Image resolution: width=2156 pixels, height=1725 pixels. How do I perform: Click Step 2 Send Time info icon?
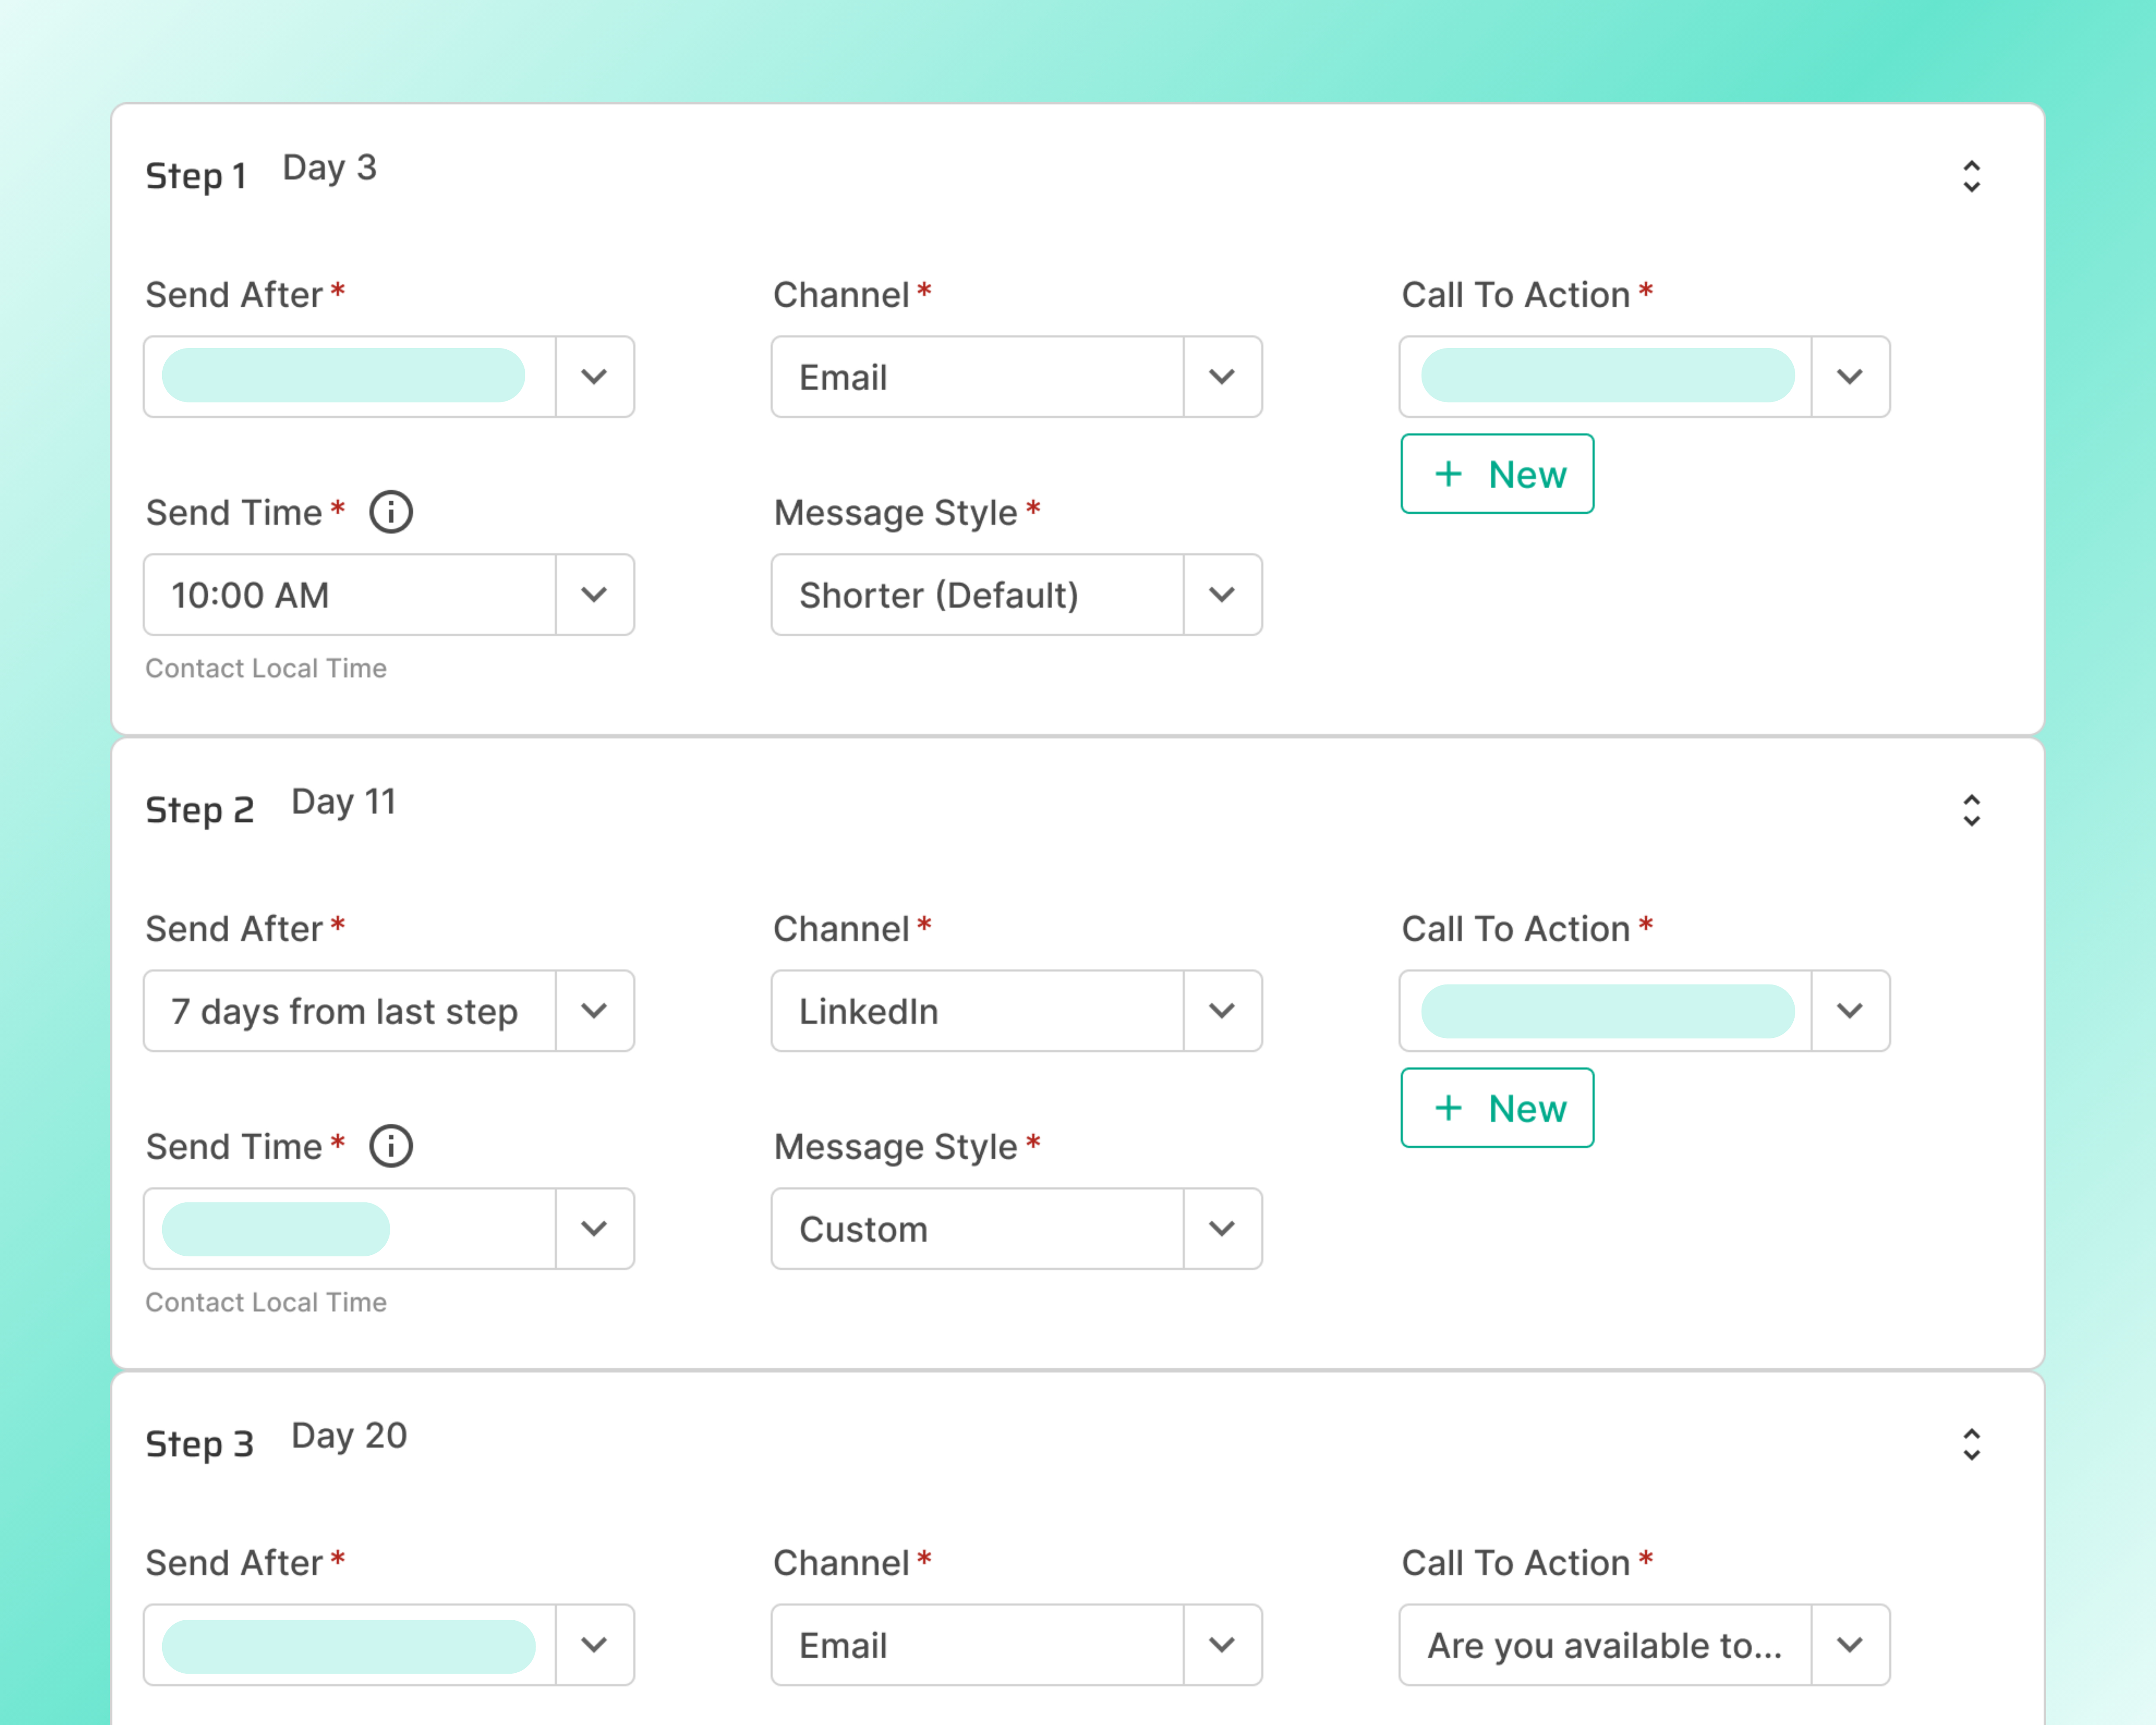(391, 1146)
